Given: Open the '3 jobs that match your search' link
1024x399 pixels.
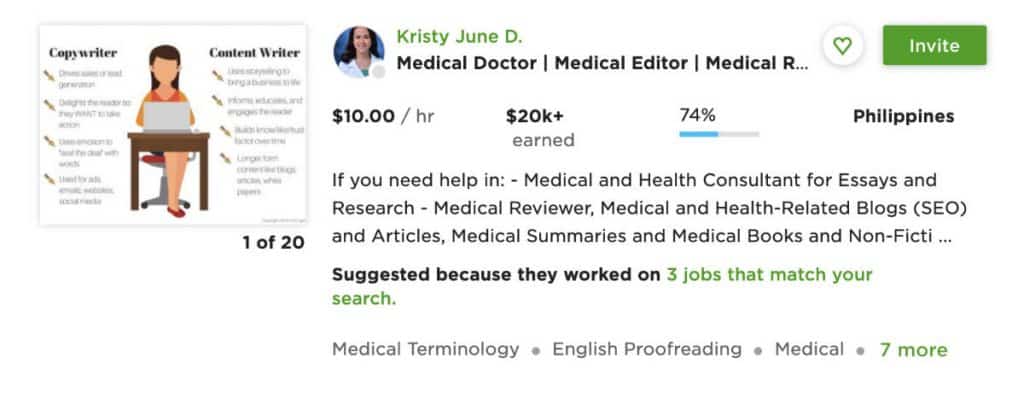Looking at the screenshot, I should [602, 286].
